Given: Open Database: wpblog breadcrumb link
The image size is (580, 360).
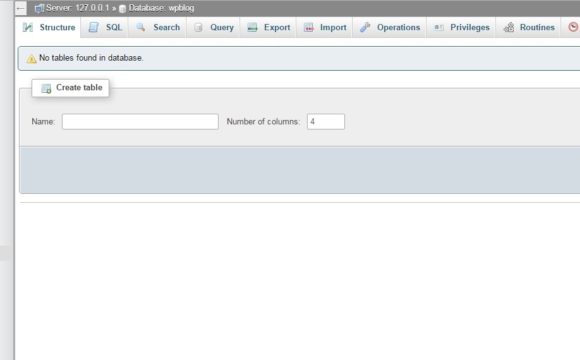Looking at the screenshot, I should tap(161, 8).
